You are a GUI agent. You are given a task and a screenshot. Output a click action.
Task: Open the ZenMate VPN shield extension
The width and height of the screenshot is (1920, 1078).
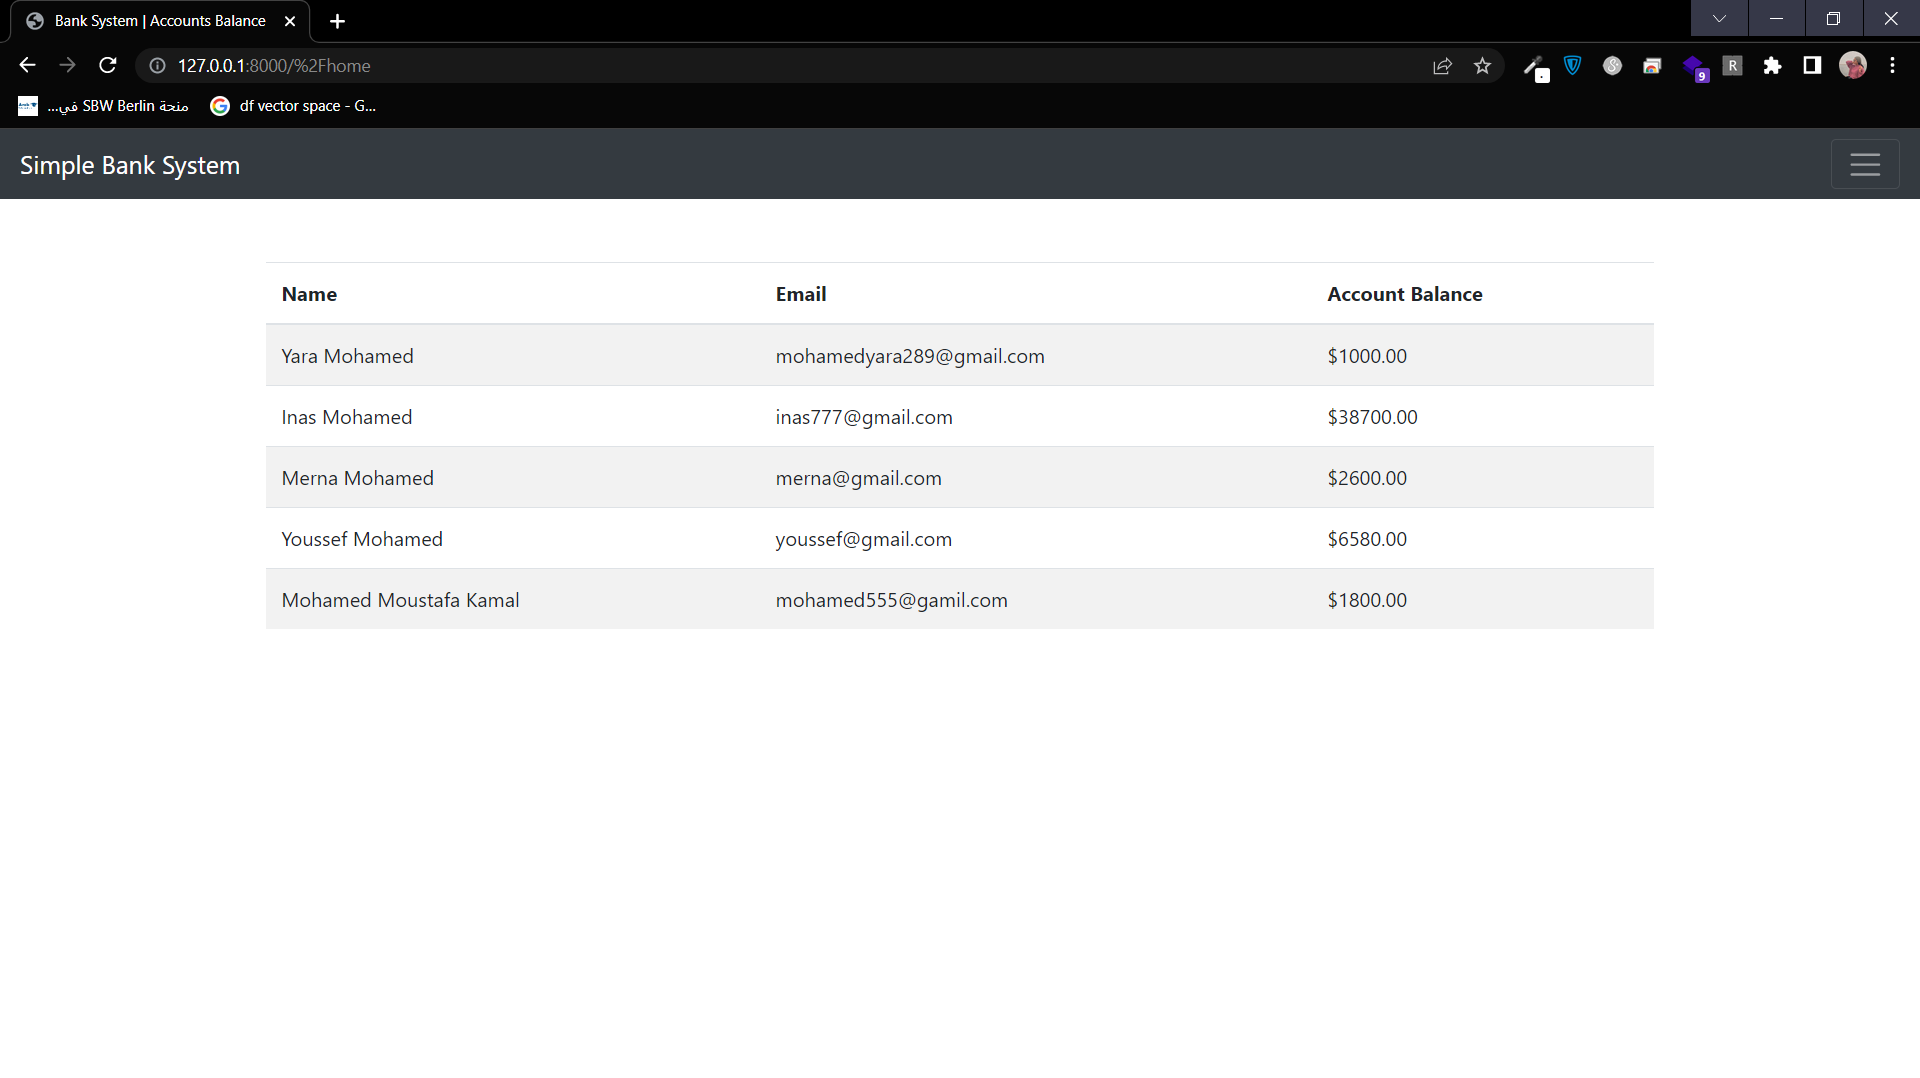pos(1572,65)
